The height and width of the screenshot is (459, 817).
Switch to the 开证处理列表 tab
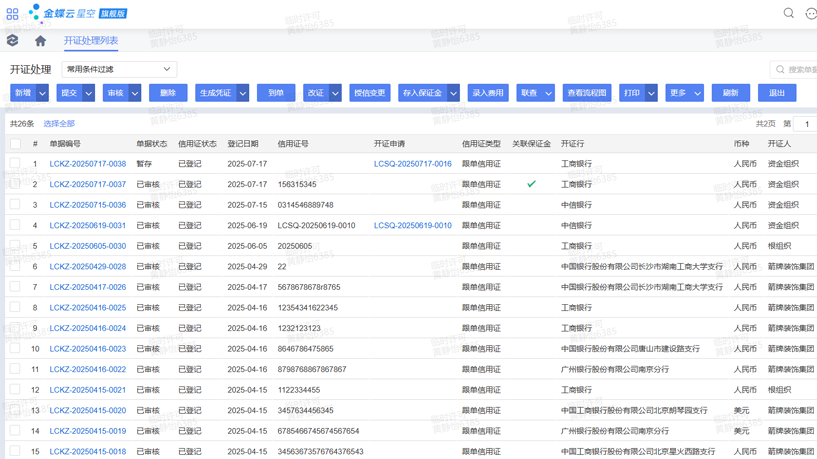click(x=91, y=41)
